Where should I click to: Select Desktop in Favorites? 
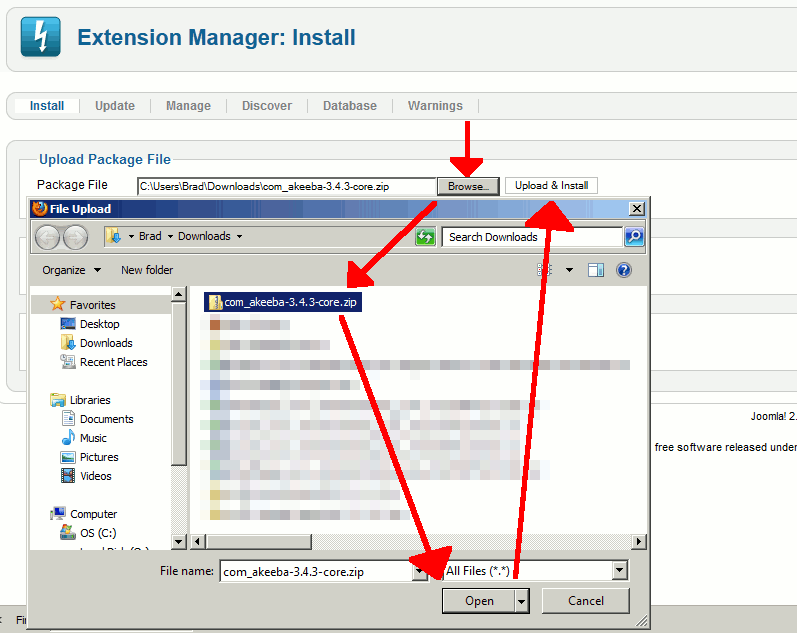[x=100, y=324]
